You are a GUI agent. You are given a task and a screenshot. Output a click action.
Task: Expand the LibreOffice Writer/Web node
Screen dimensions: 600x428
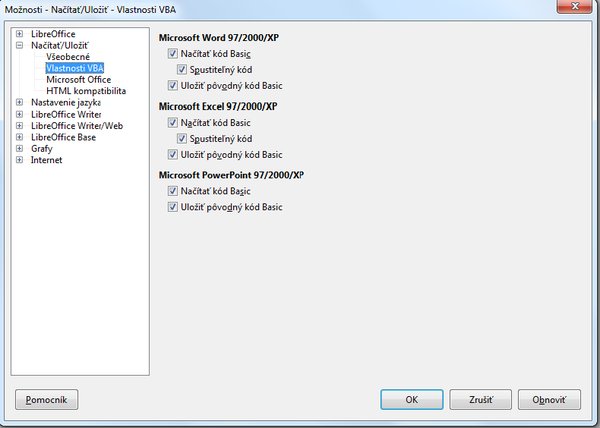(x=20, y=125)
